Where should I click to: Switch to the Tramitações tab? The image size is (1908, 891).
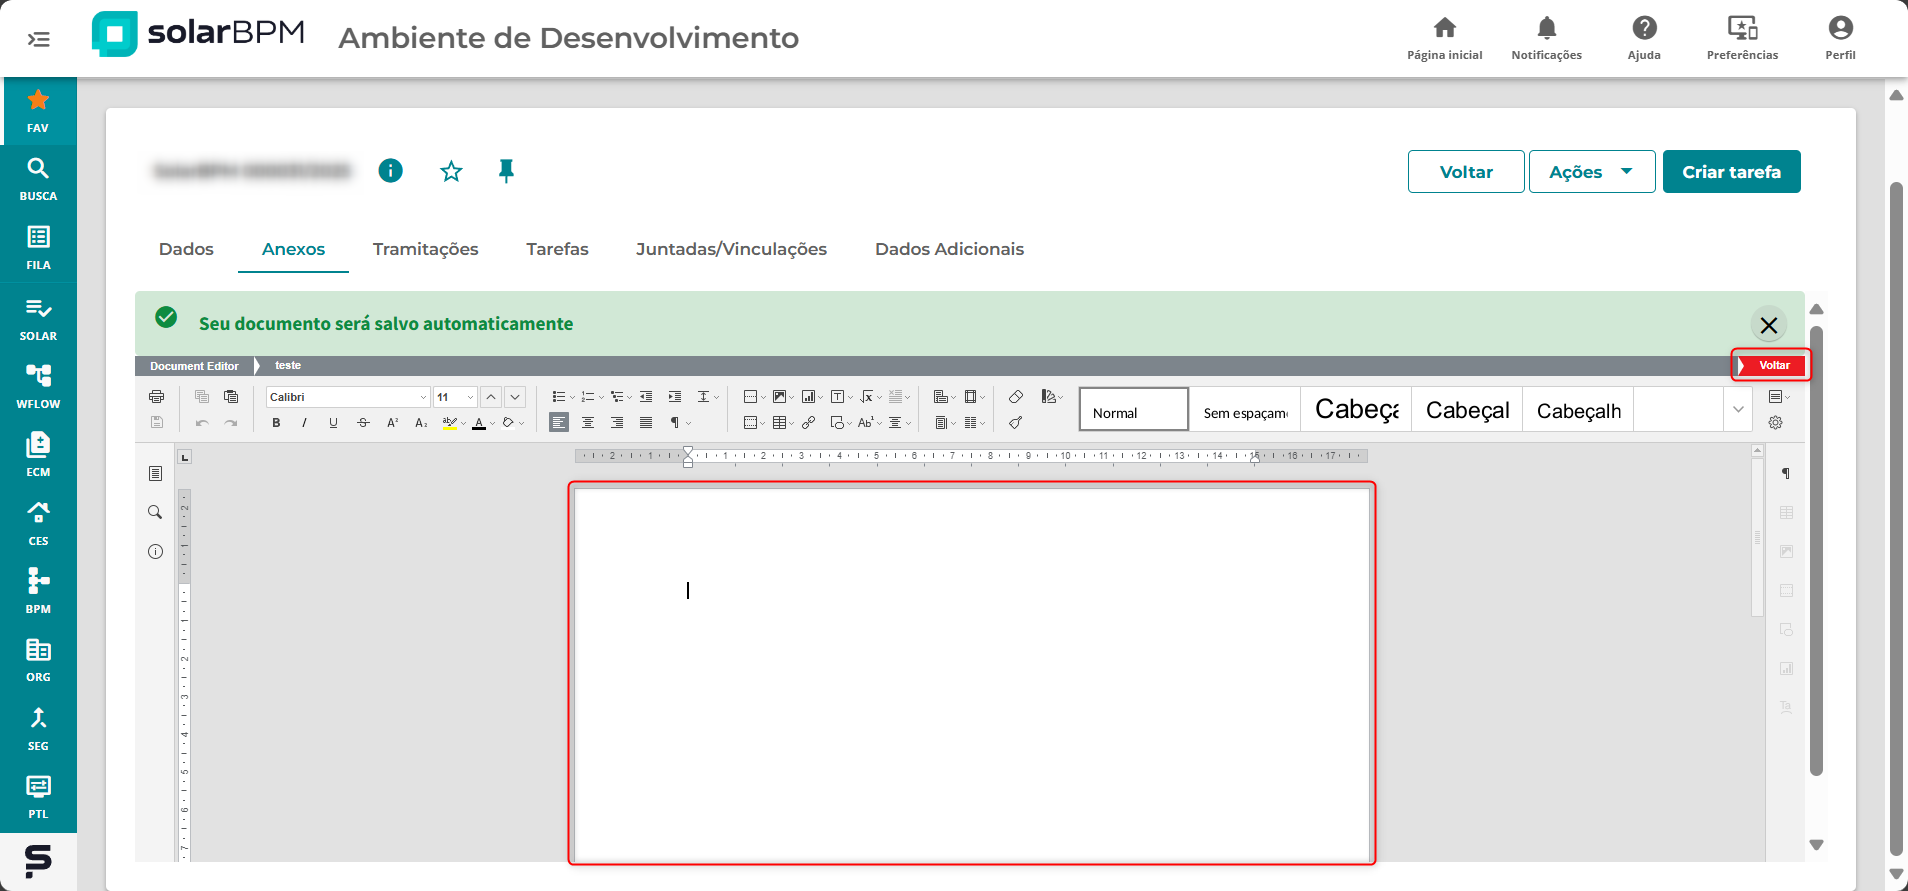click(x=425, y=249)
